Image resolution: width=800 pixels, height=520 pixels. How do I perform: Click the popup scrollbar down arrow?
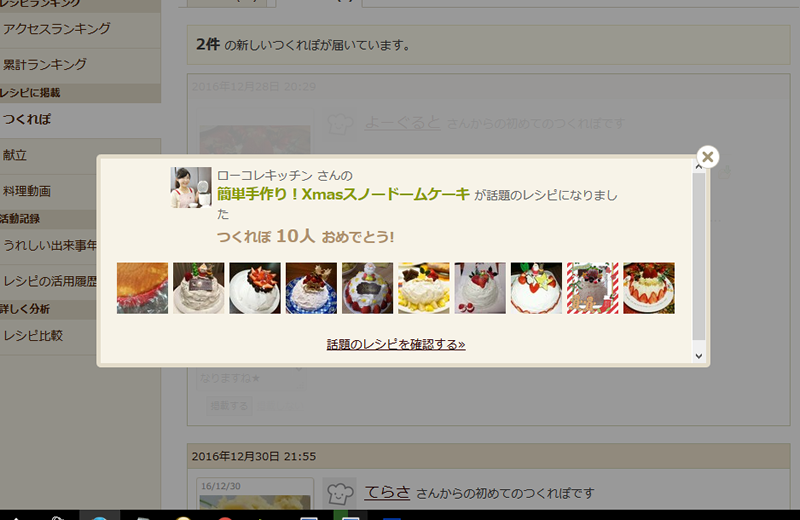point(699,356)
